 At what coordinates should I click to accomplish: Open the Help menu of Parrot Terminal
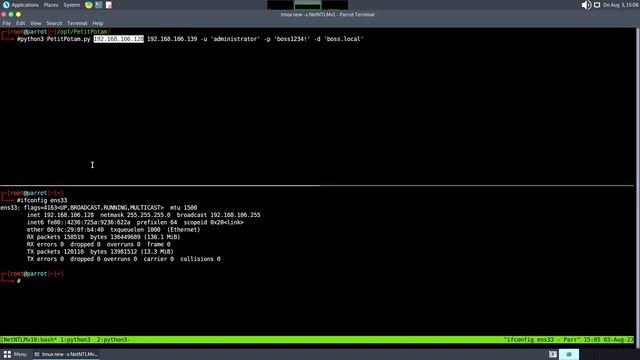[98, 23]
